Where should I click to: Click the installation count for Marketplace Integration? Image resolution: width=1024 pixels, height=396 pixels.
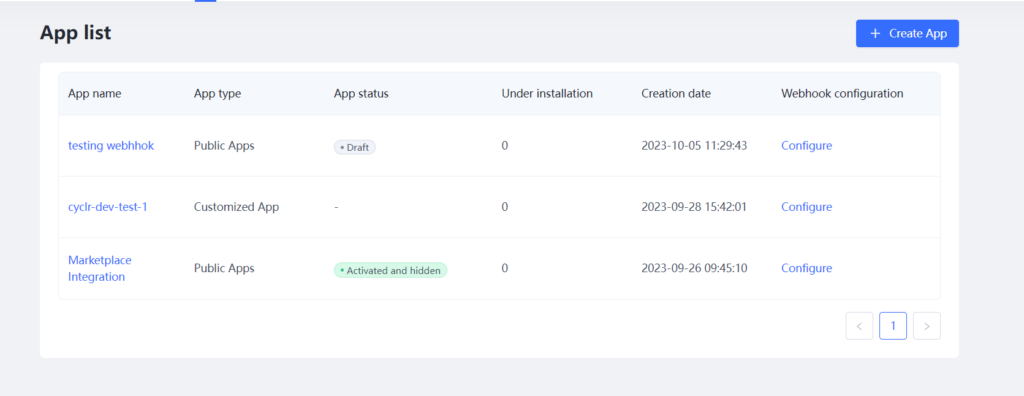[505, 268]
